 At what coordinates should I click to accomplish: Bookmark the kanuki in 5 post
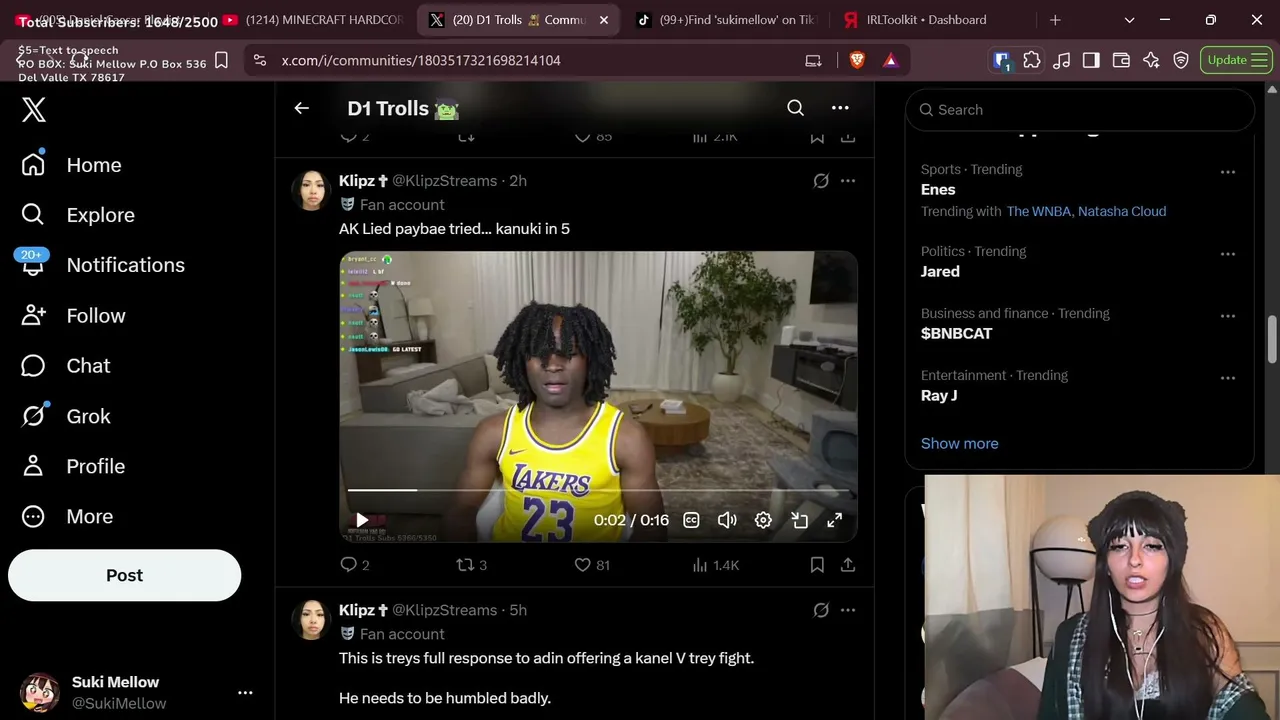coord(817,565)
